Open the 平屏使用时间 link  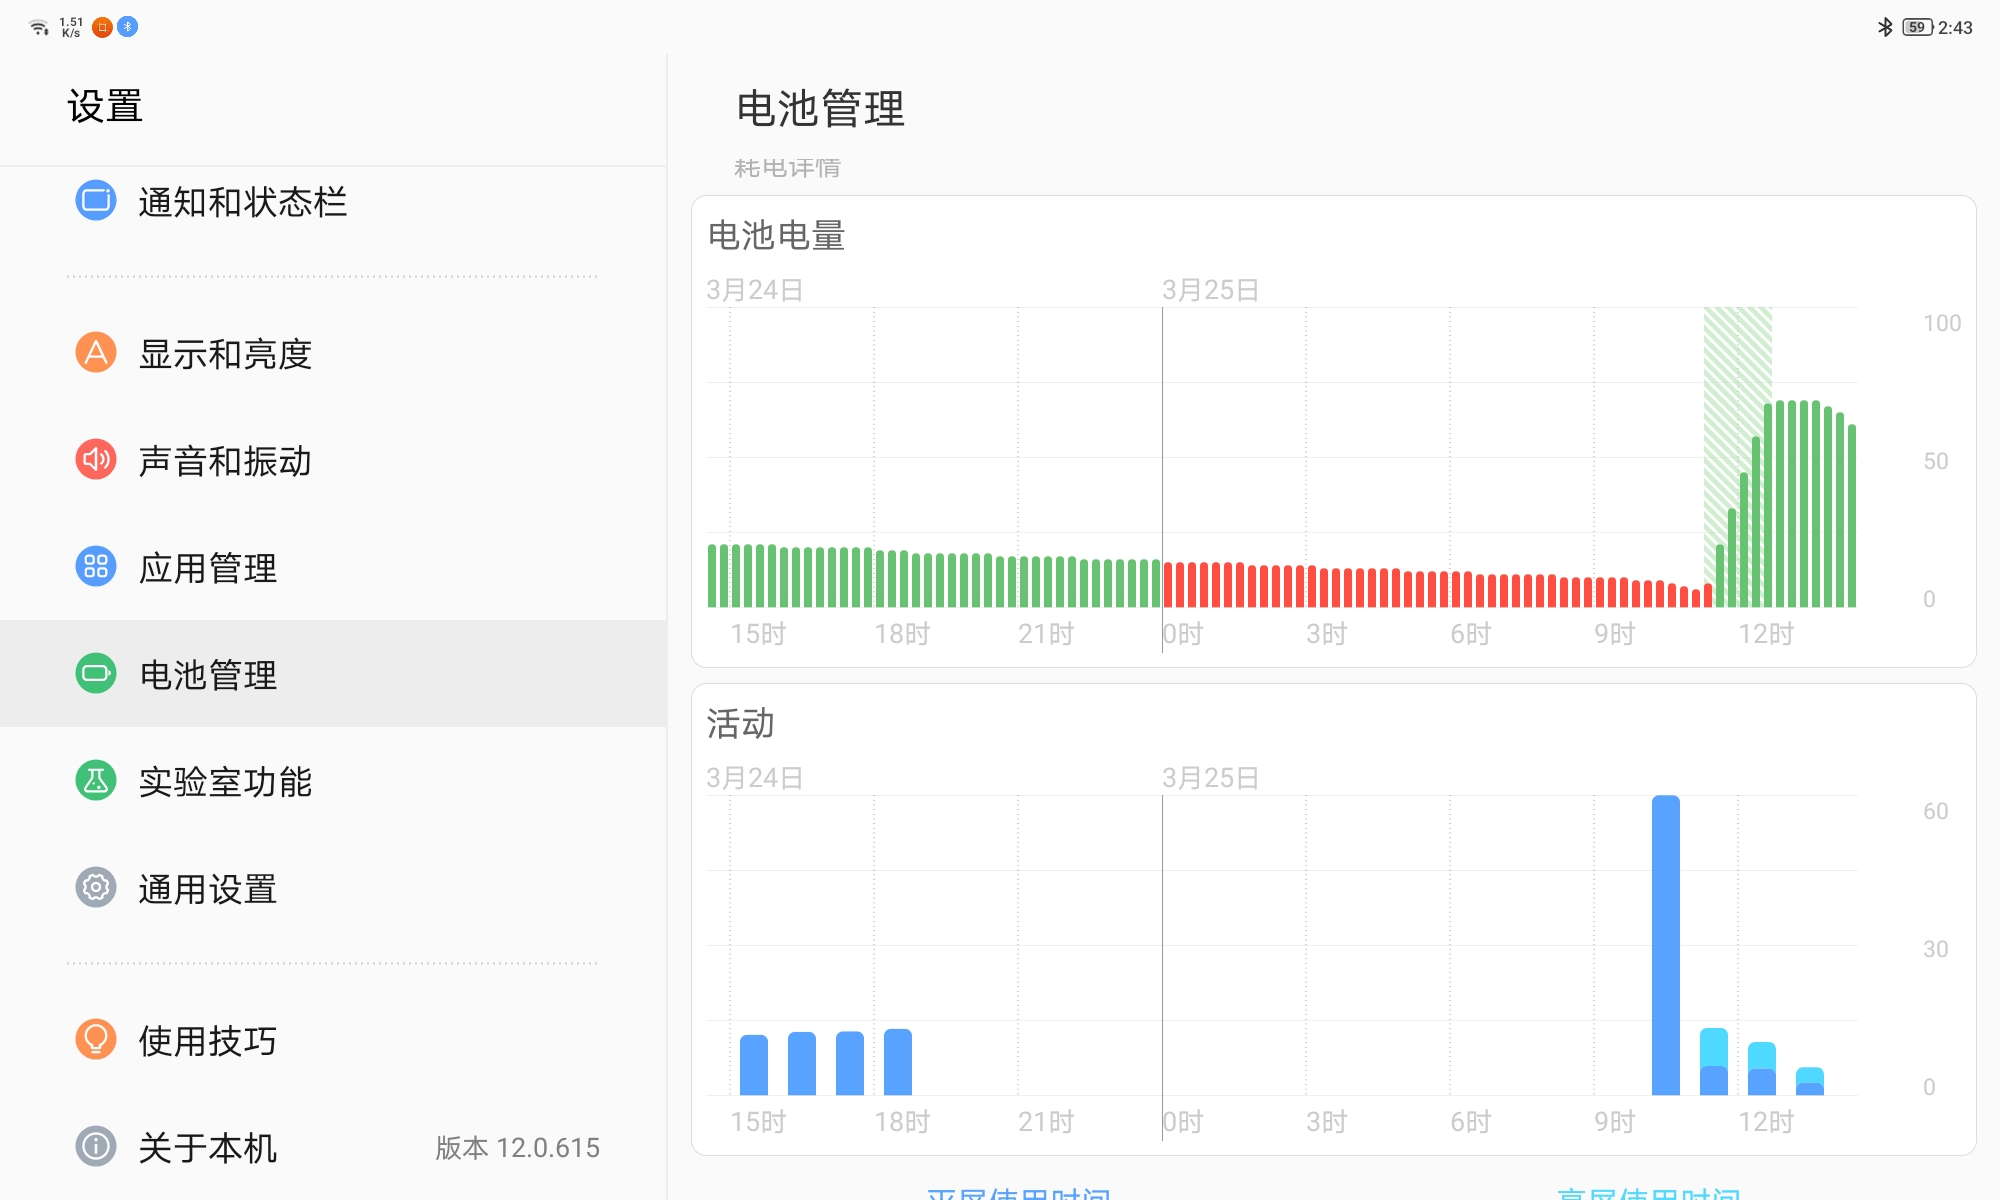tap(1019, 1193)
